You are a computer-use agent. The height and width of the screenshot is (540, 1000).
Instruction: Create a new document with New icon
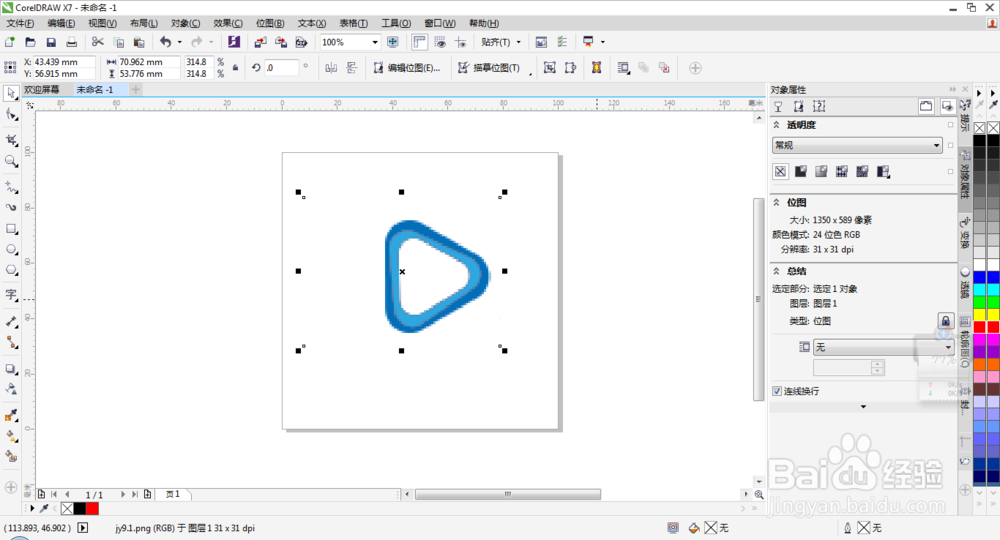click(x=10, y=42)
